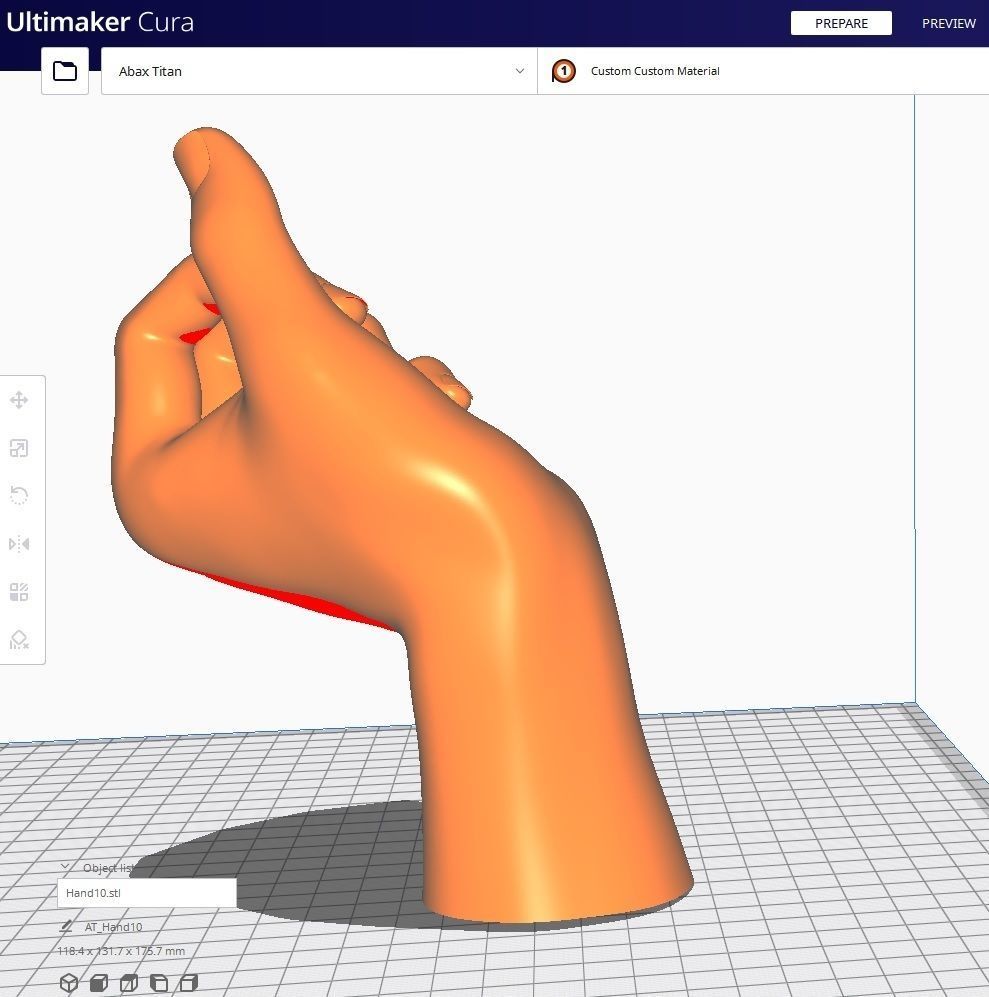Select the Support Blocker tool
This screenshot has height=997, width=989.
19,640
